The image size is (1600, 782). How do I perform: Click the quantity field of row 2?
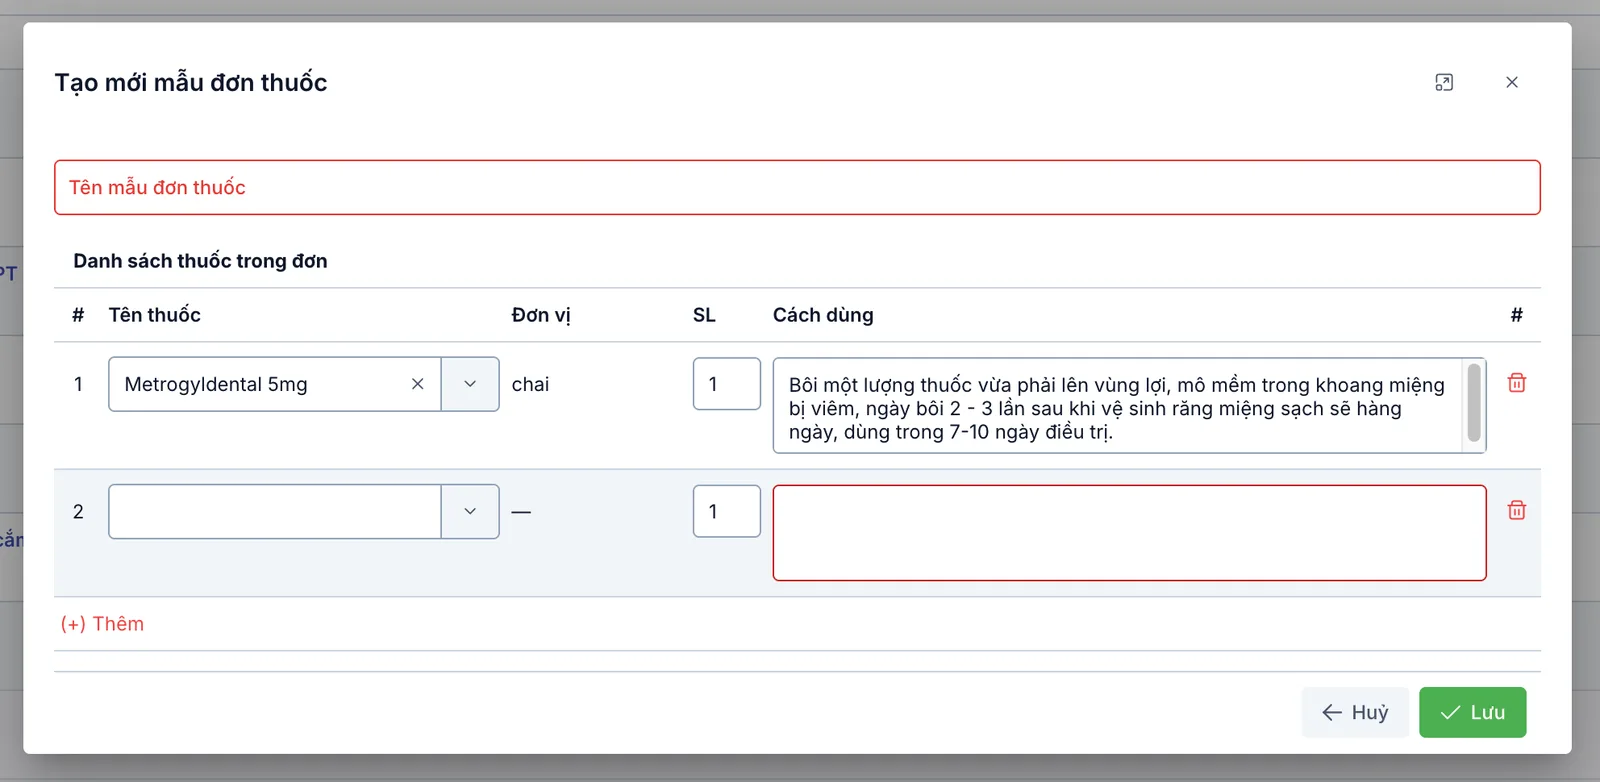[727, 511]
